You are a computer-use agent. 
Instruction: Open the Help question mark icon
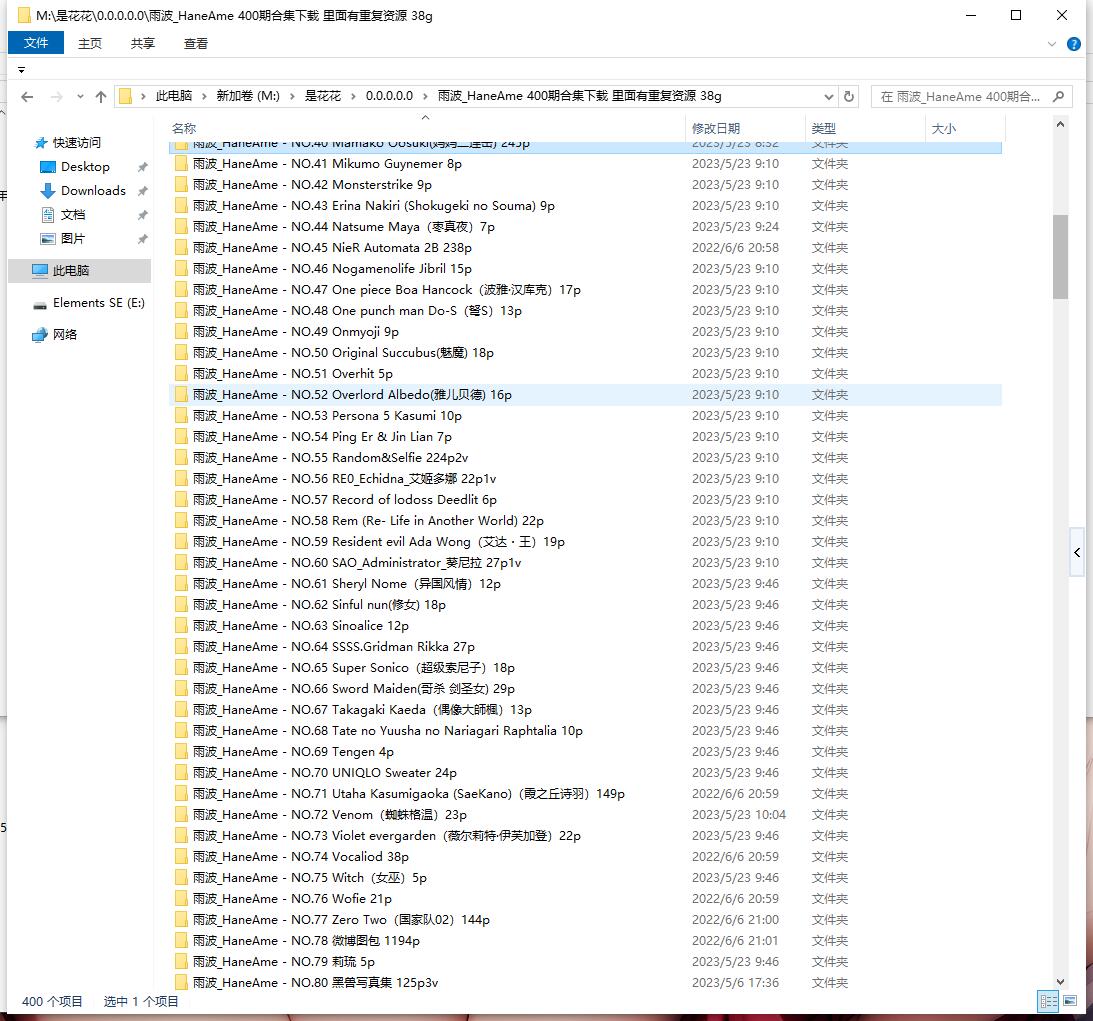point(1074,44)
